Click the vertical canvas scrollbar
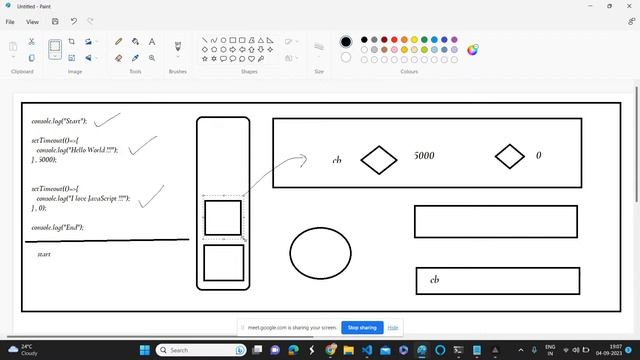The width and height of the screenshot is (640, 360). point(636,144)
